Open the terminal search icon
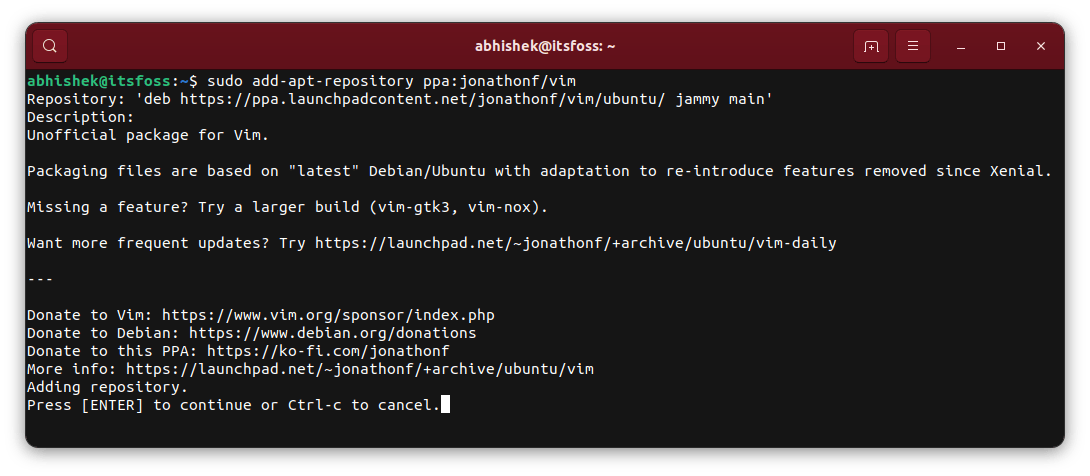The width and height of the screenshot is (1090, 476). [x=50, y=46]
